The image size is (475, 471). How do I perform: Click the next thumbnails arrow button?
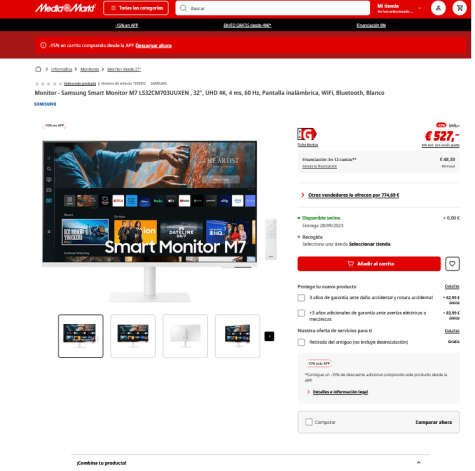click(x=269, y=336)
